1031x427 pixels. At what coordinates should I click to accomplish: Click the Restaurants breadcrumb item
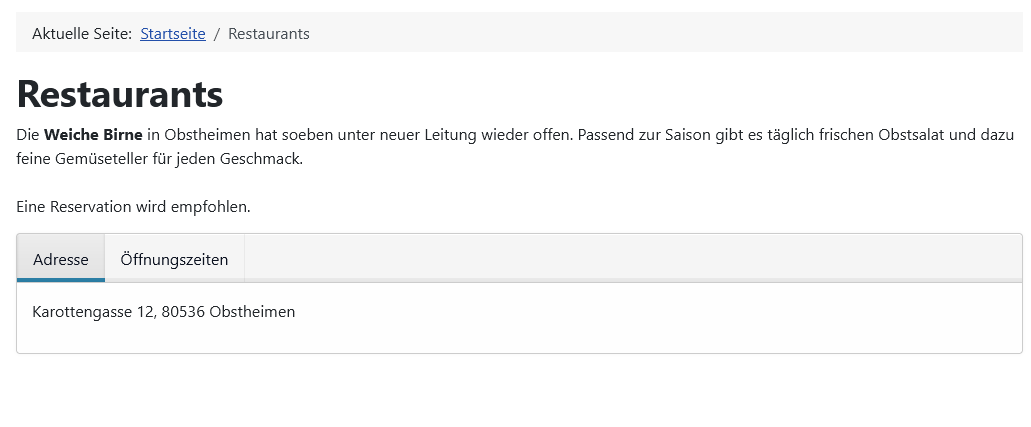point(269,34)
